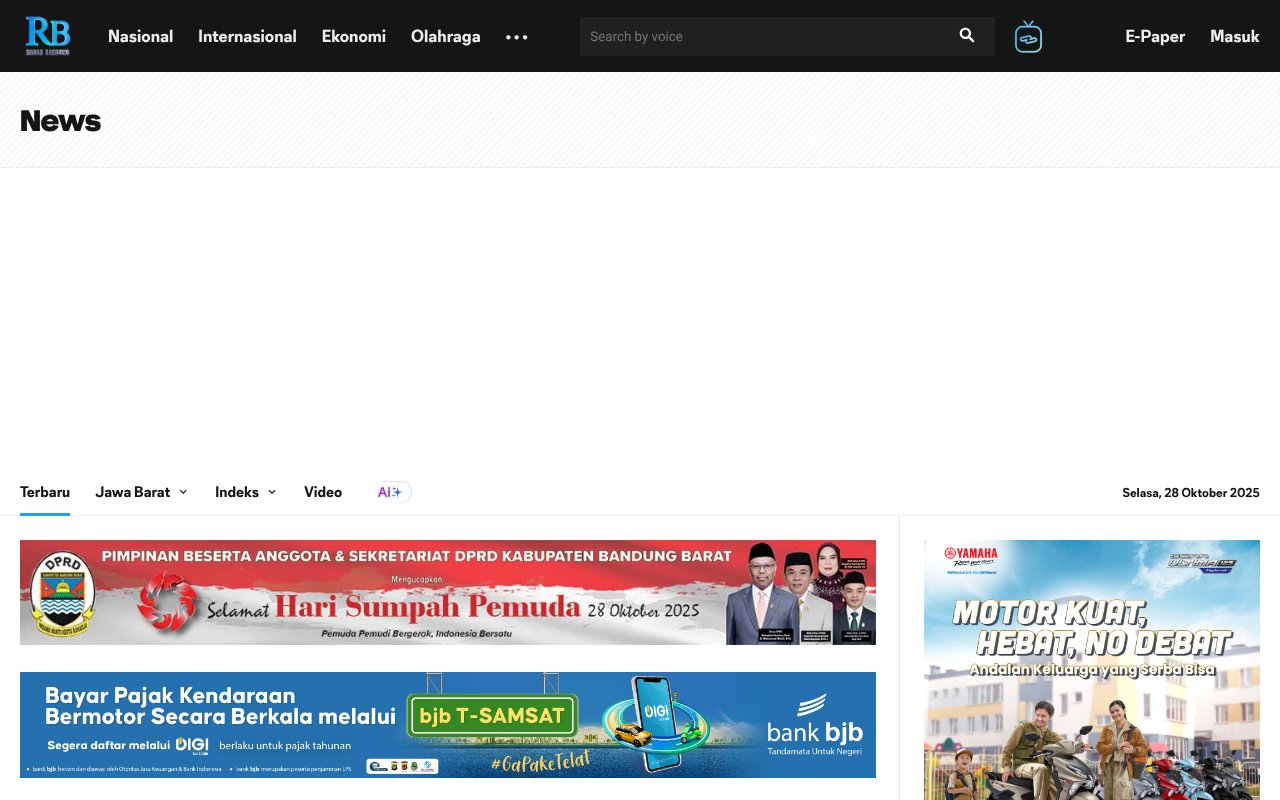Open the Nasional menu
Screen dimensions: 1280x800
[x=140, y=36]
